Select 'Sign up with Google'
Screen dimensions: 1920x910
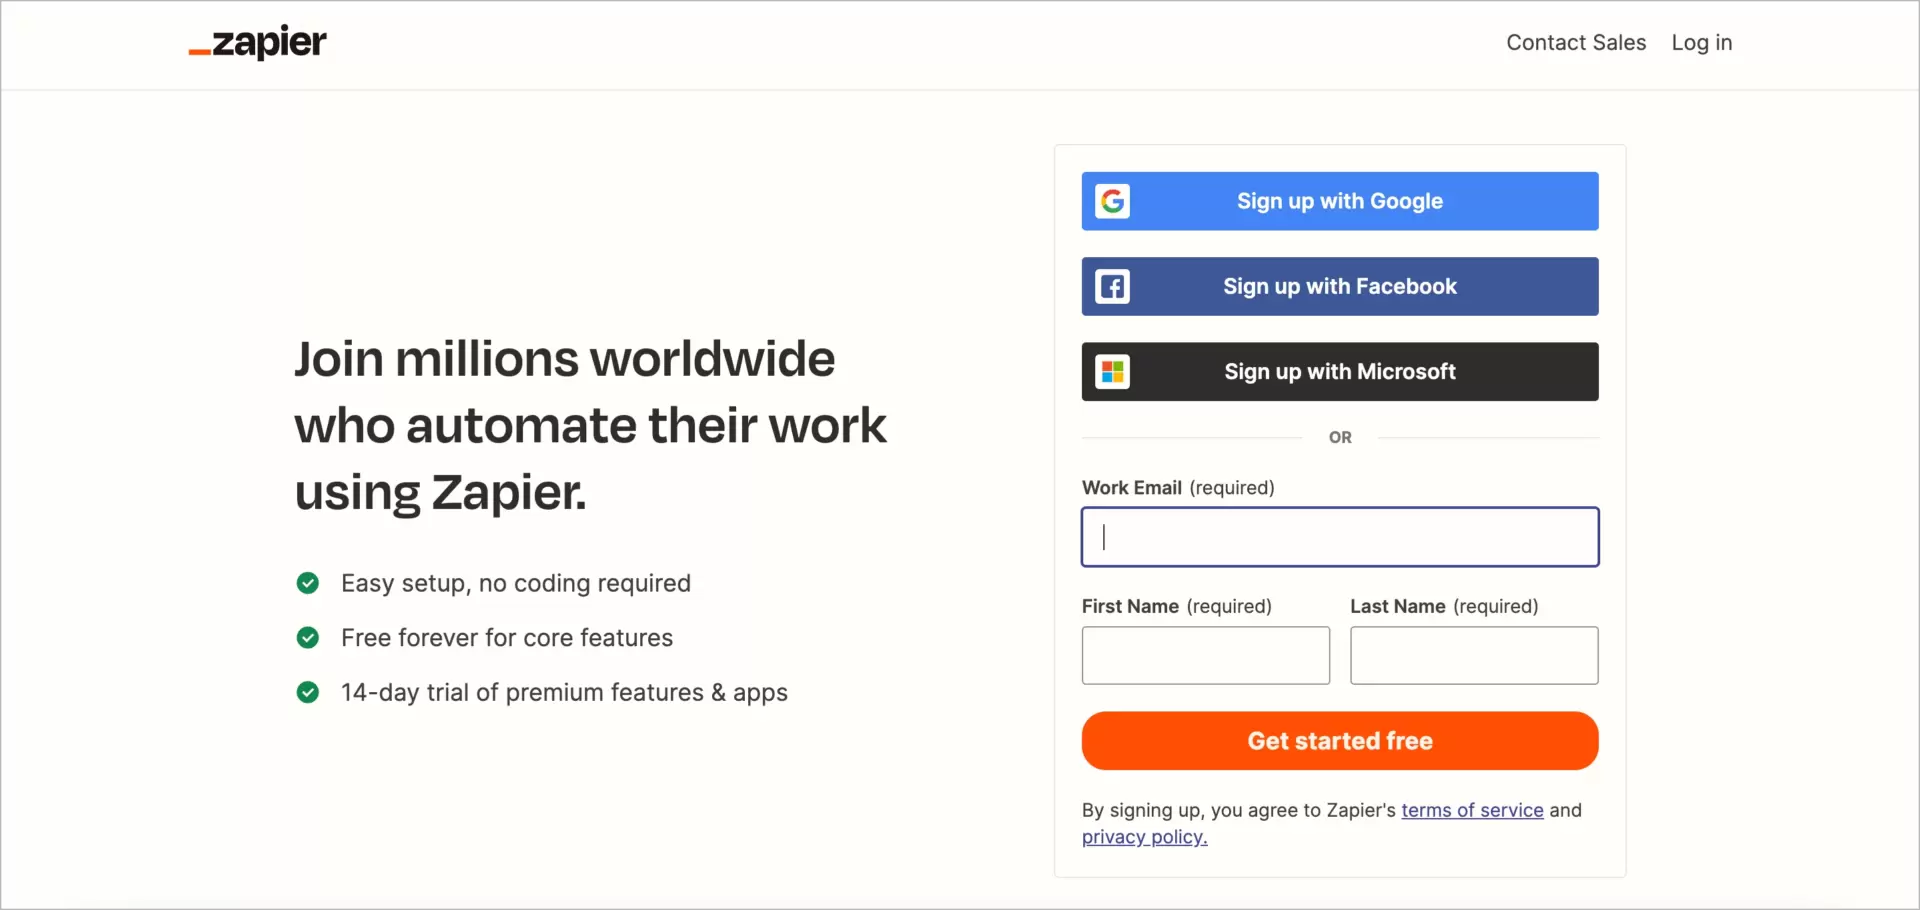click(1340, 200)
